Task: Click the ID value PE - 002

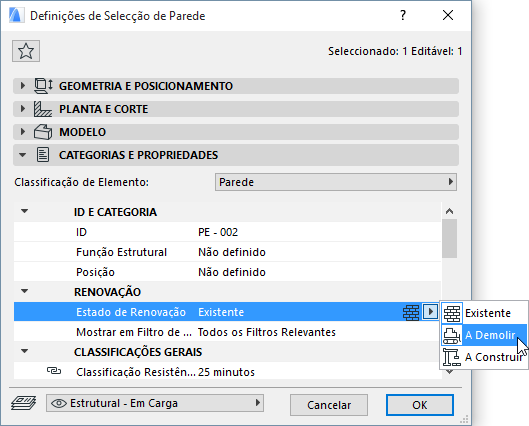Action: coord(218,232)
